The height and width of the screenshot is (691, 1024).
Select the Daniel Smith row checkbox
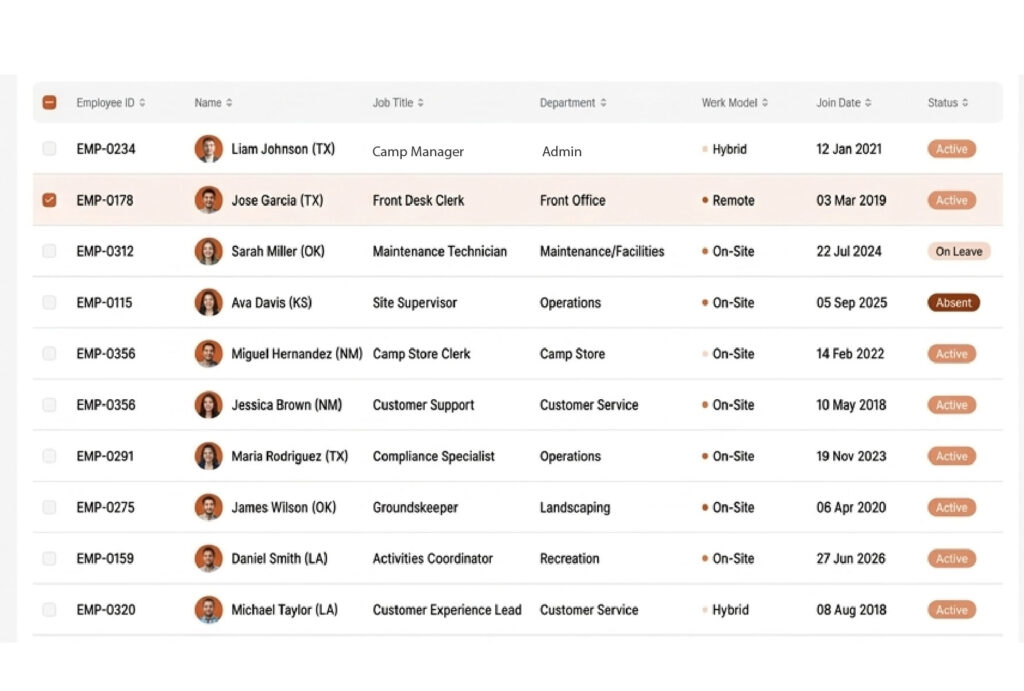(x=49, y=559)
